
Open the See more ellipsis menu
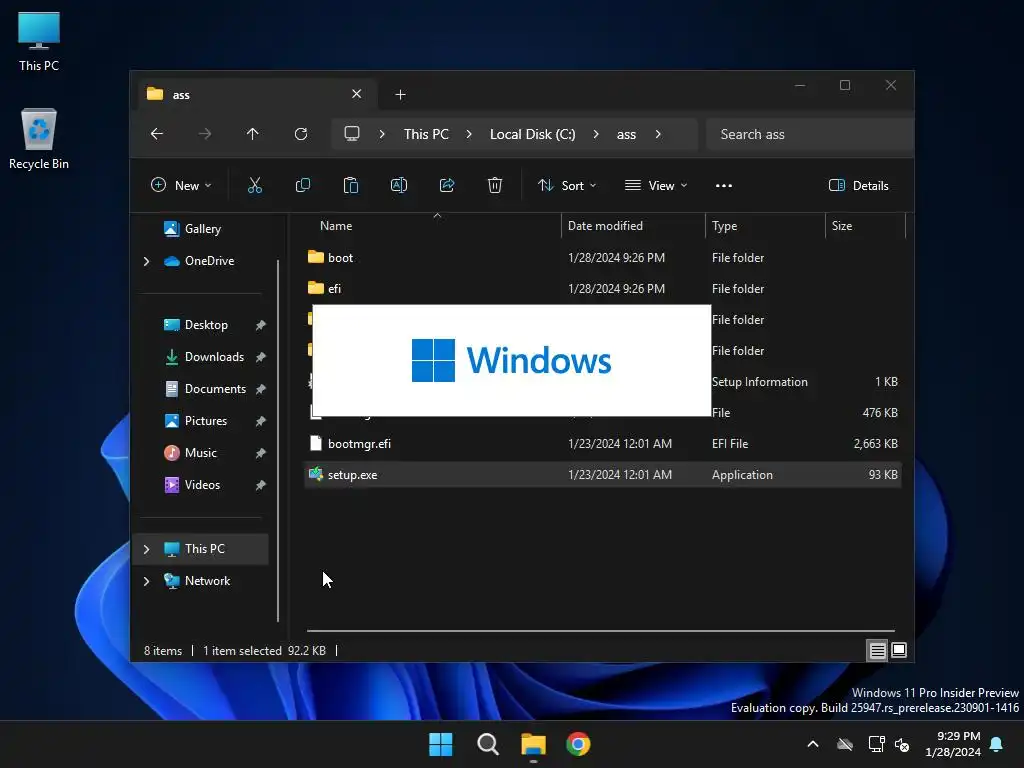[724, 185]
